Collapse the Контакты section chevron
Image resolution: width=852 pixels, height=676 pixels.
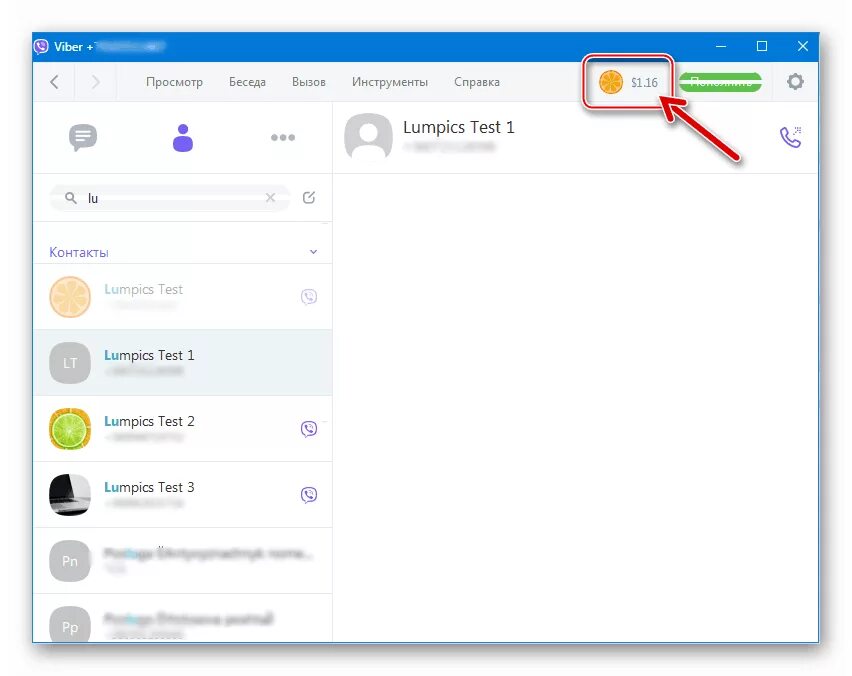(x=314, y=252)
